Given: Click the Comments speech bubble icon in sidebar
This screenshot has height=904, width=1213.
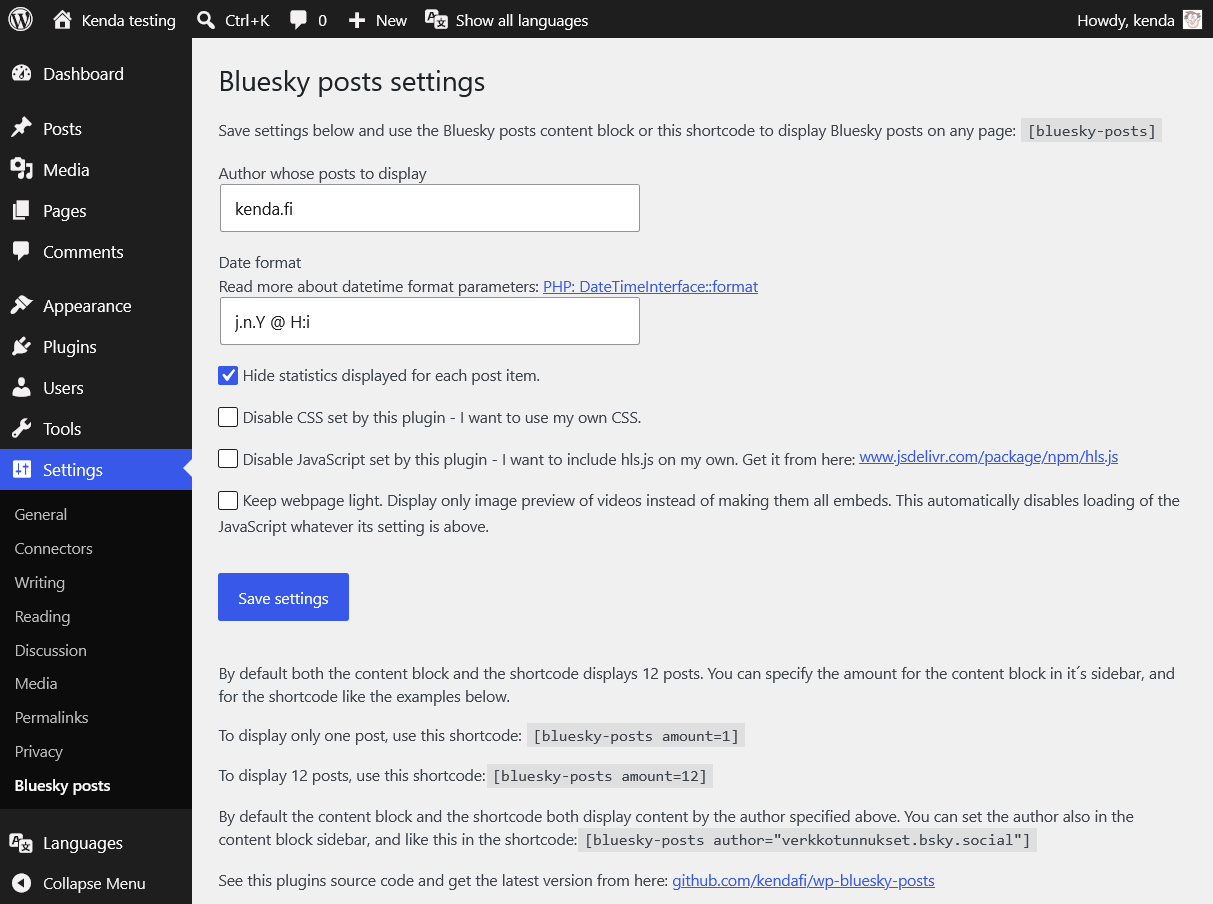Looking at the screenshot, I should (21, 251).
